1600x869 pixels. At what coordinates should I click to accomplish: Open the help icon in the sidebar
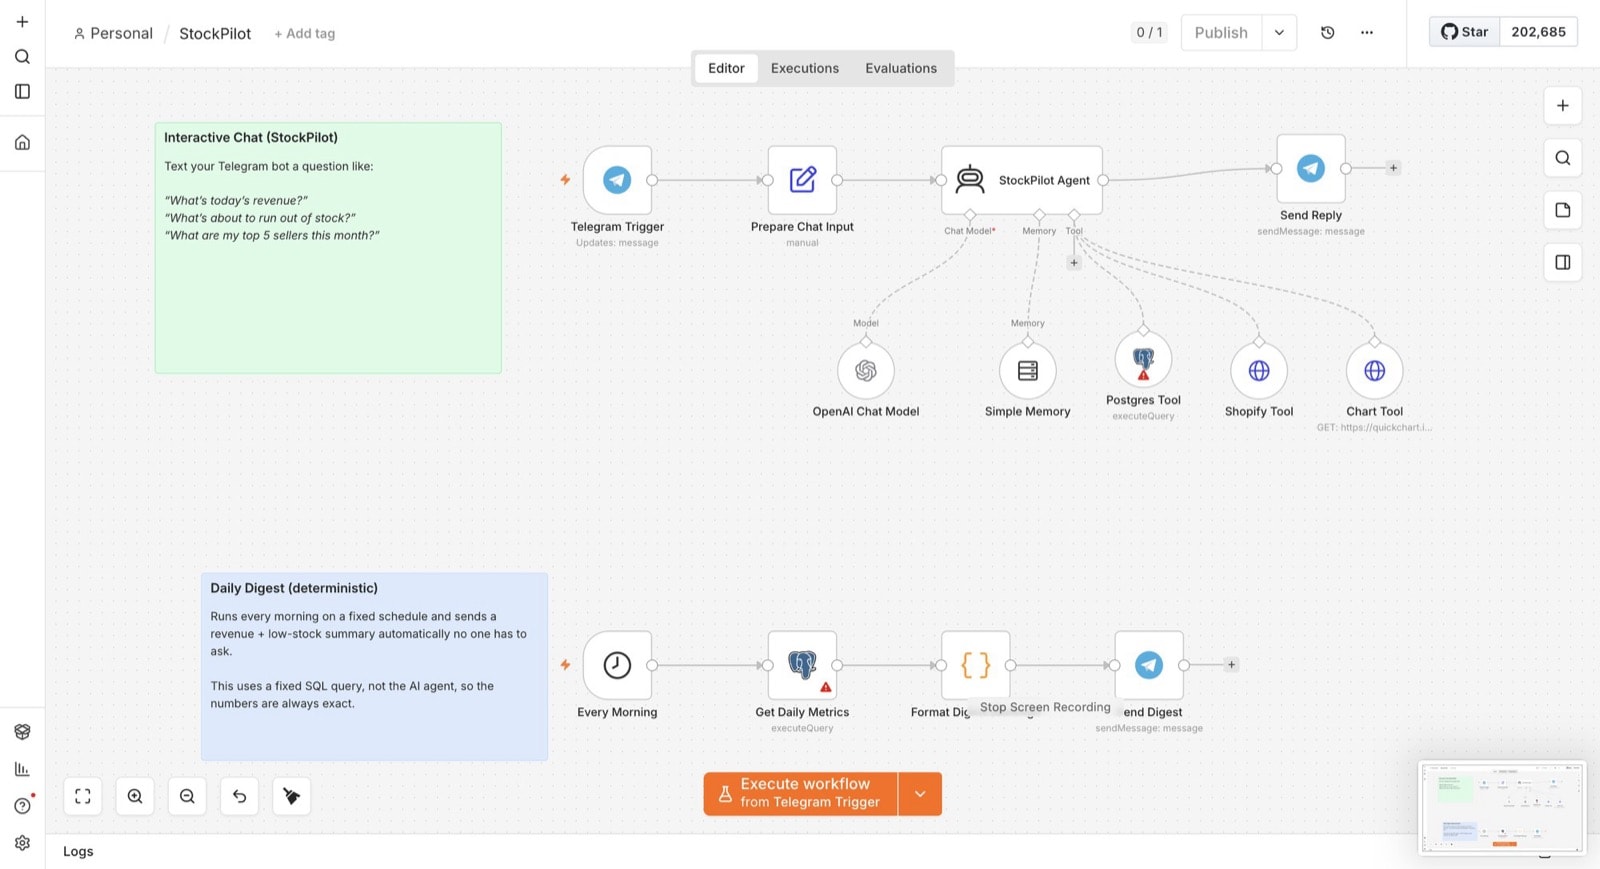[22, 806]
